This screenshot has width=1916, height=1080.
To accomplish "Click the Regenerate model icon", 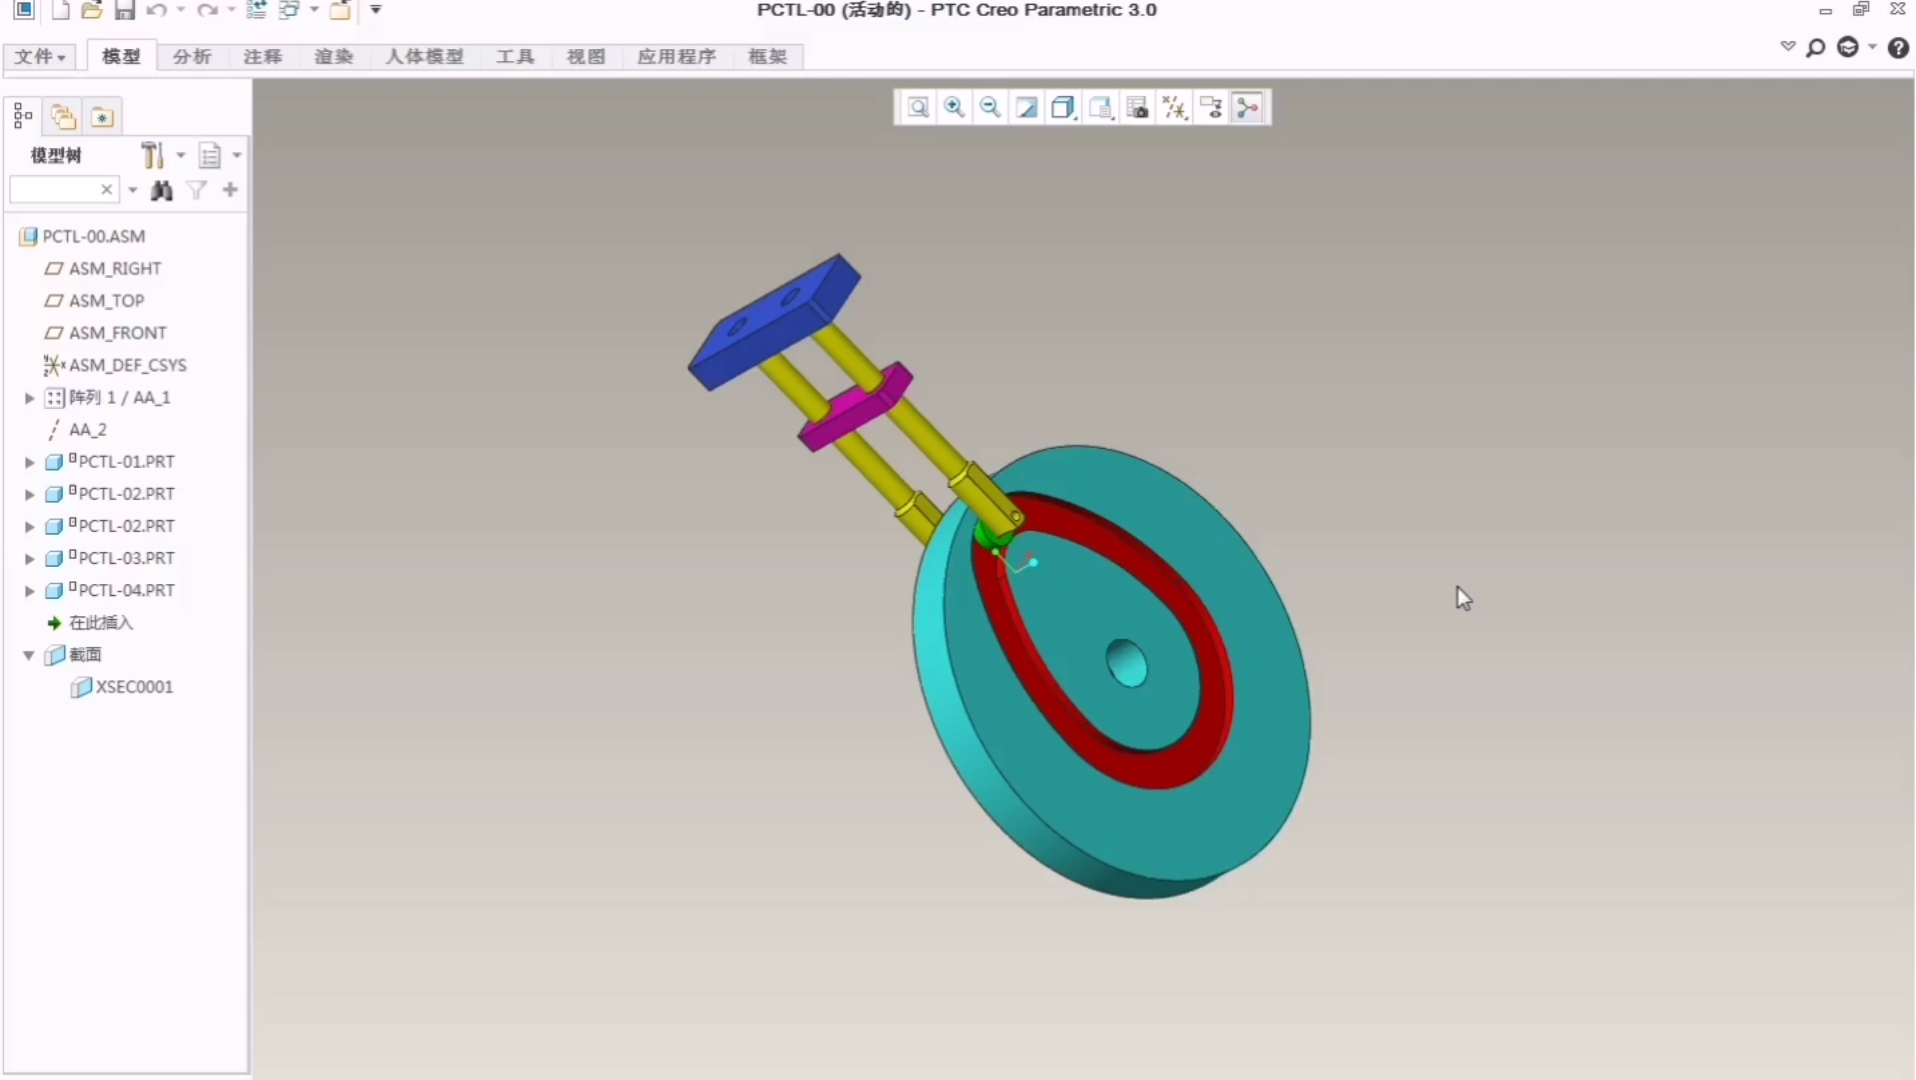I will pyautogui.click(x=256, y=10).
